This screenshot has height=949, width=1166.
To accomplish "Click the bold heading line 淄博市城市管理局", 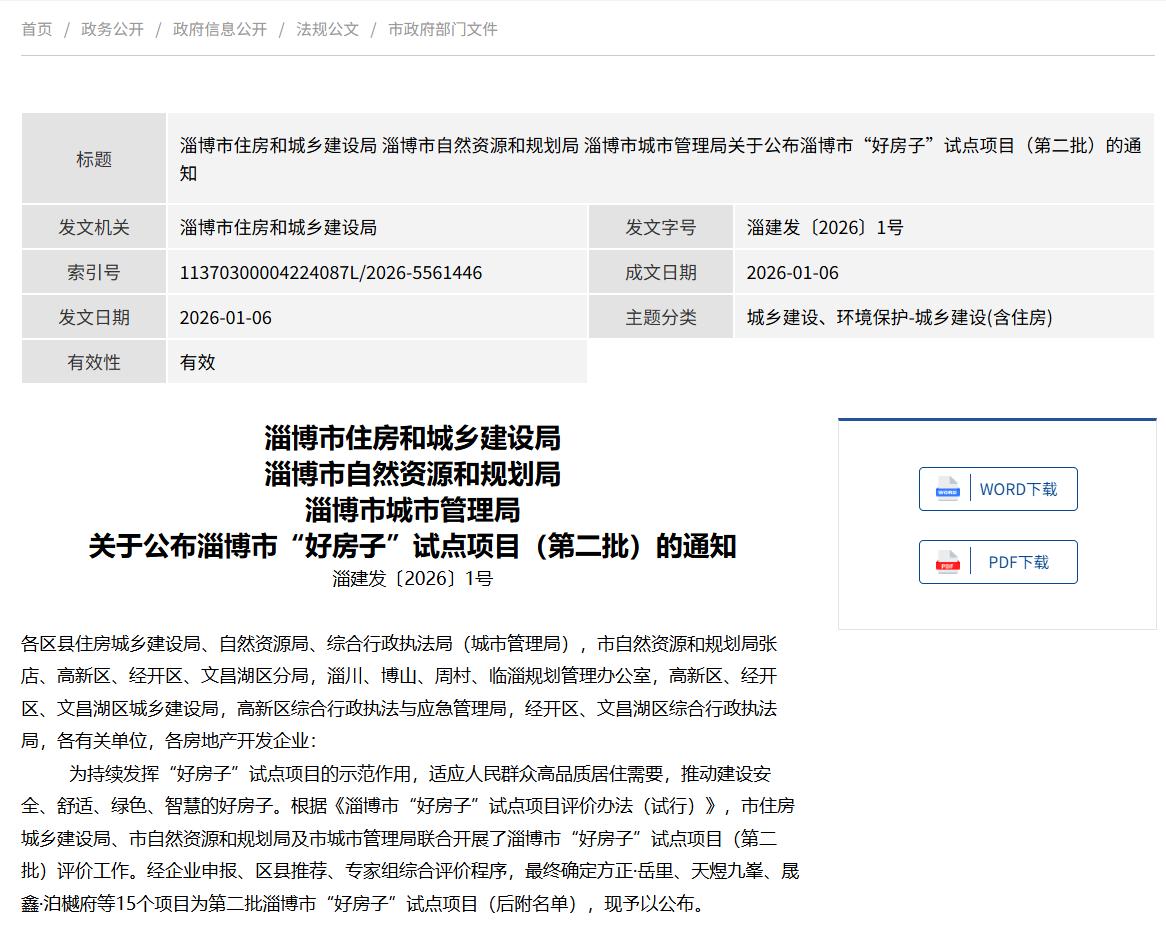I will (412, 510).
